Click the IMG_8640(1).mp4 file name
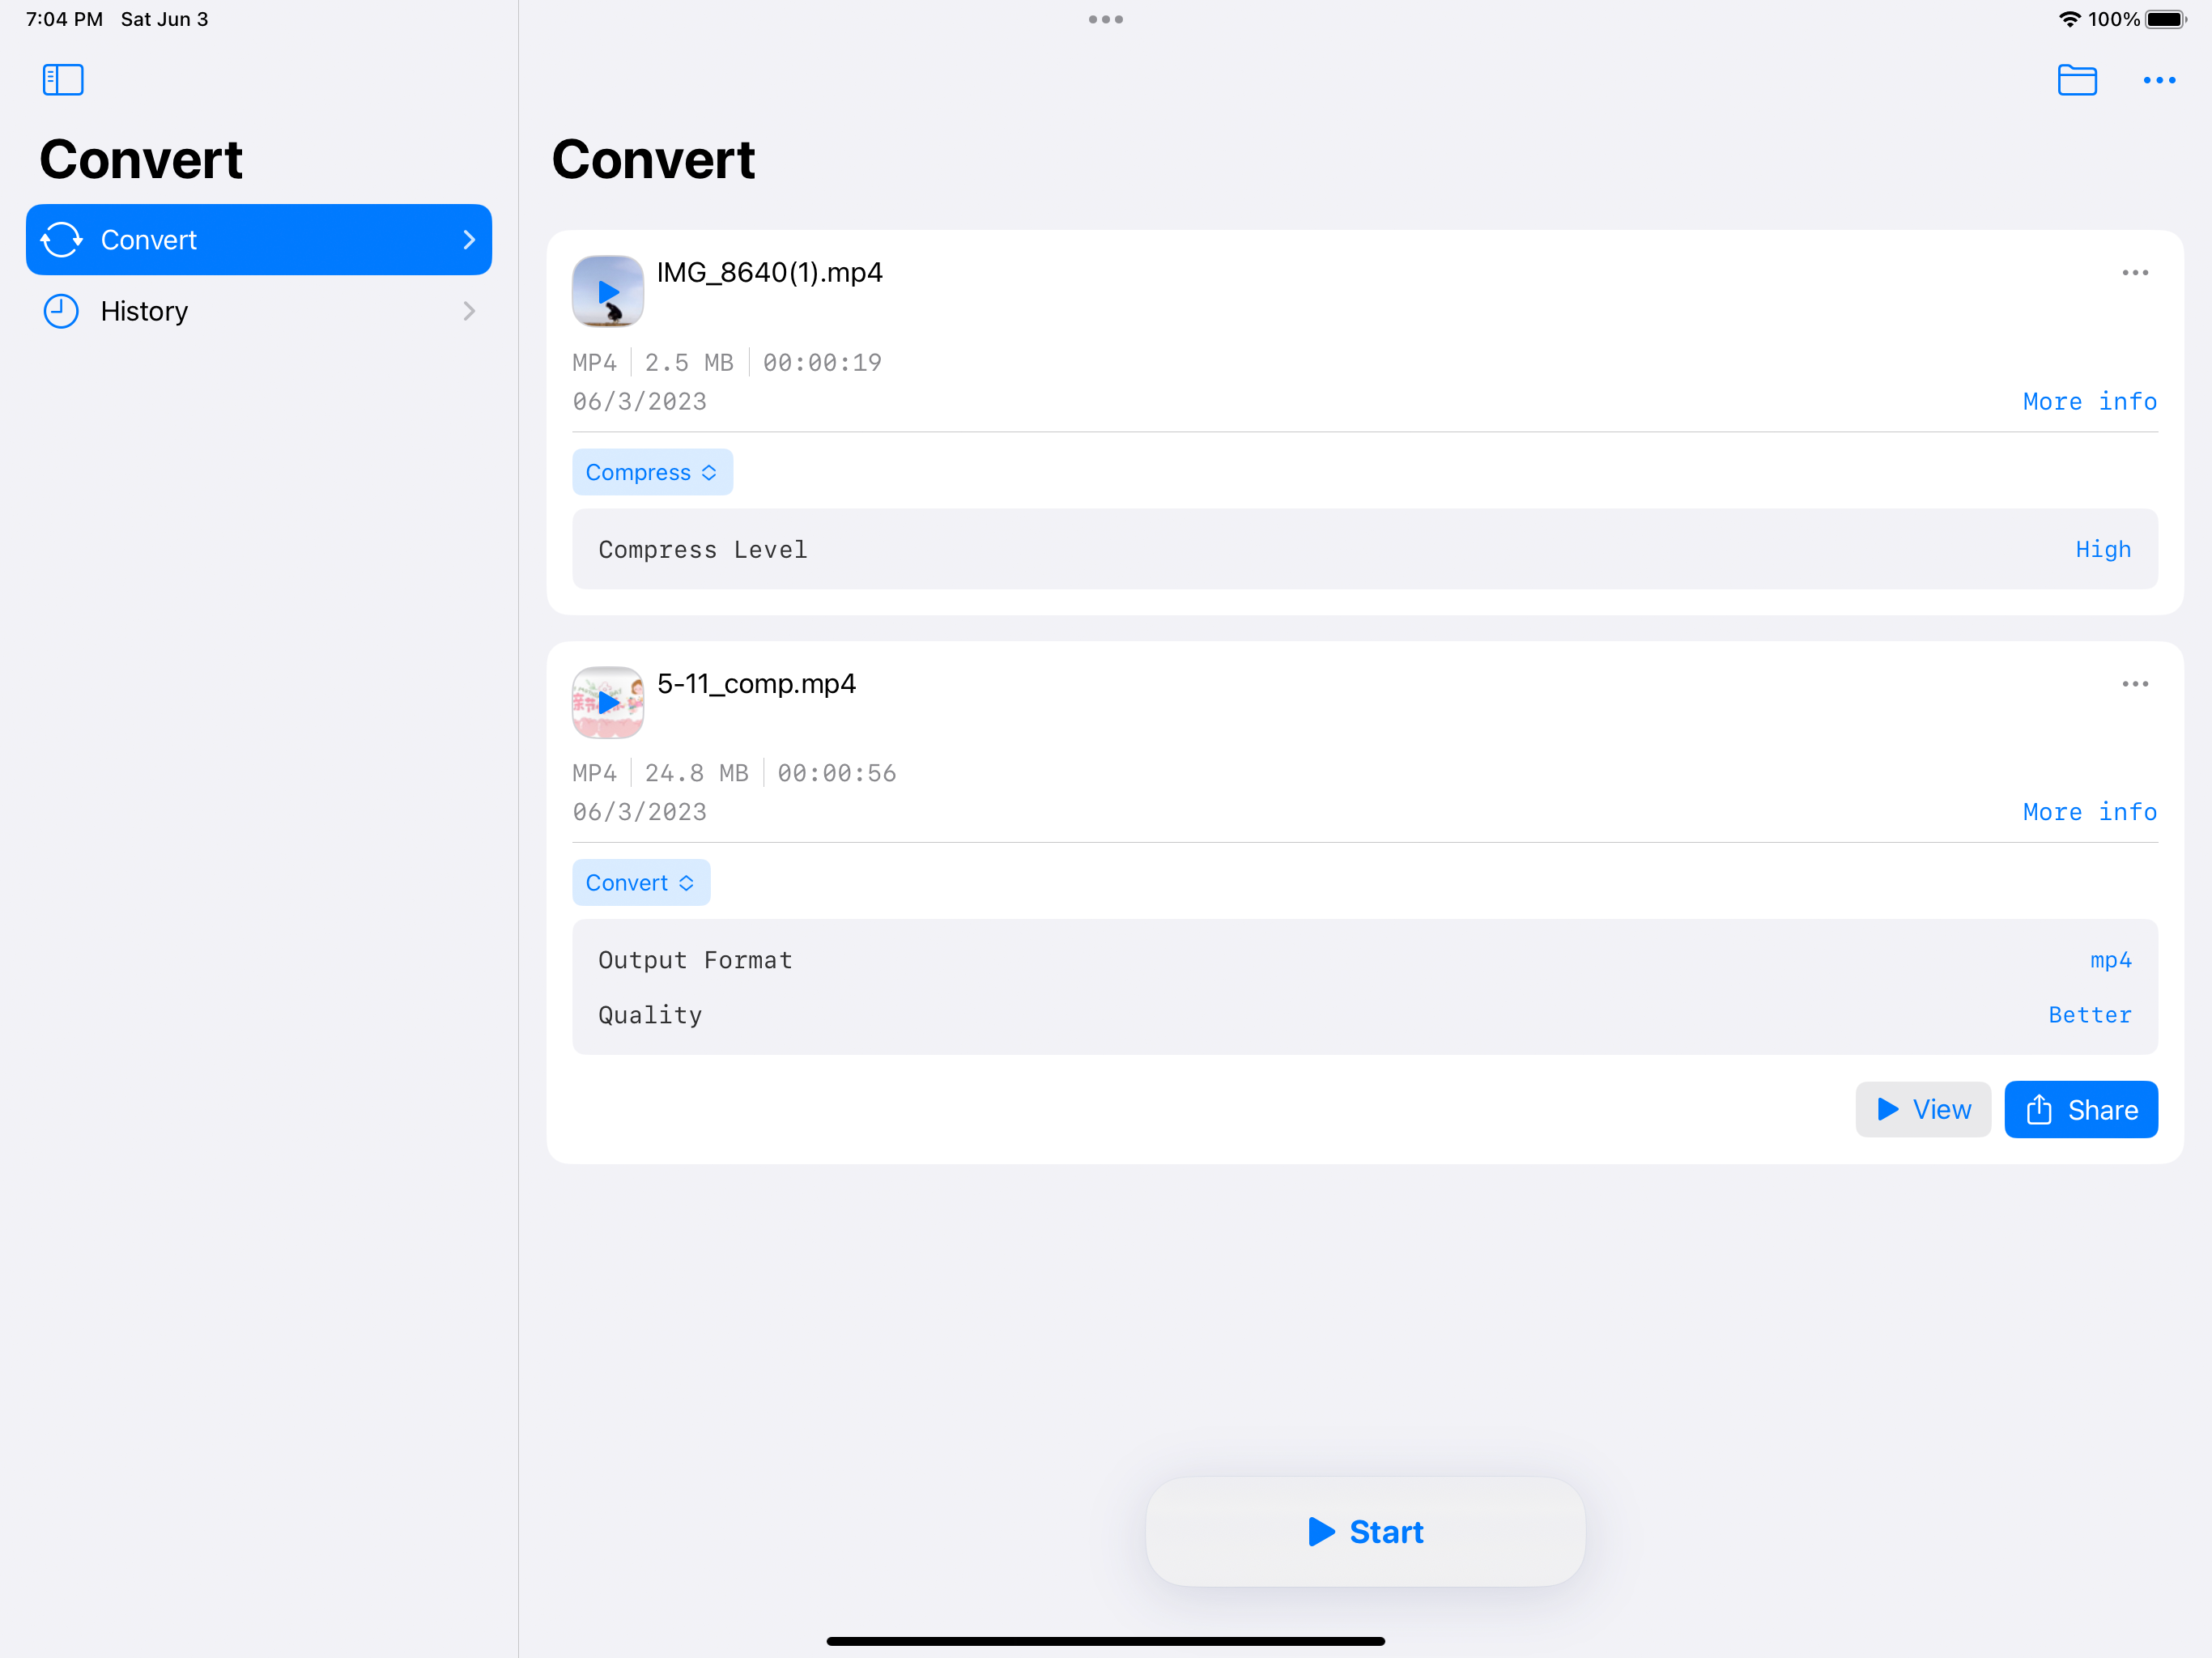Image resolution: width=2212 pixels, height=1658 pixels. [x=770, y=273]
